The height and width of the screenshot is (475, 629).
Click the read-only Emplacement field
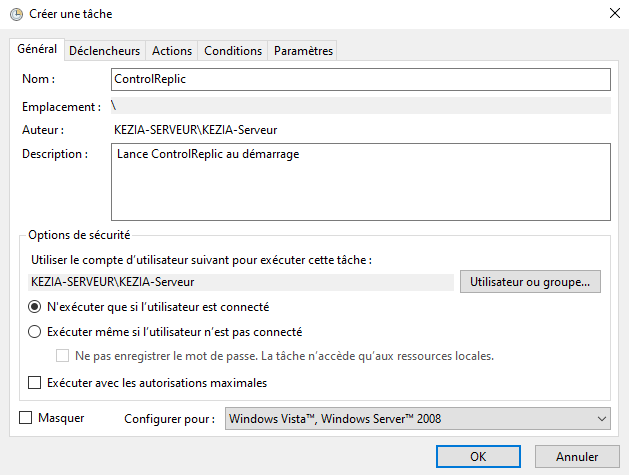360,105
